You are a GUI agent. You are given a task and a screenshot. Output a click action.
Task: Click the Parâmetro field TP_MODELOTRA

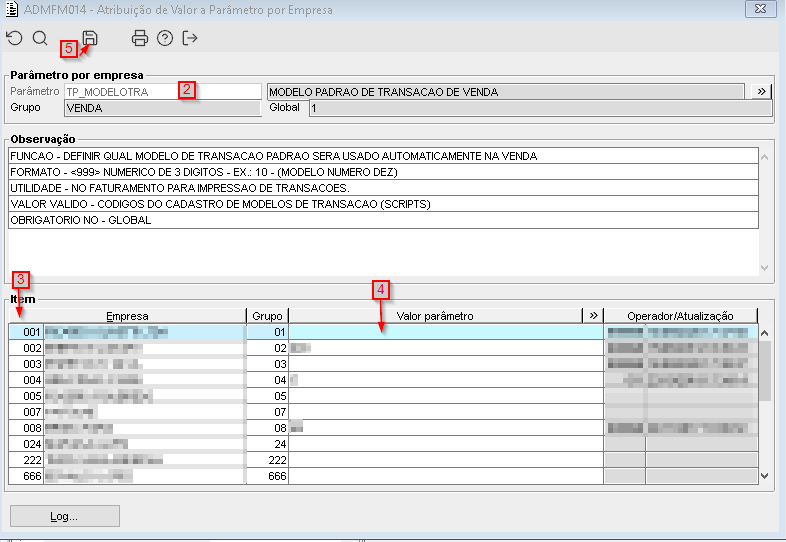163,92
